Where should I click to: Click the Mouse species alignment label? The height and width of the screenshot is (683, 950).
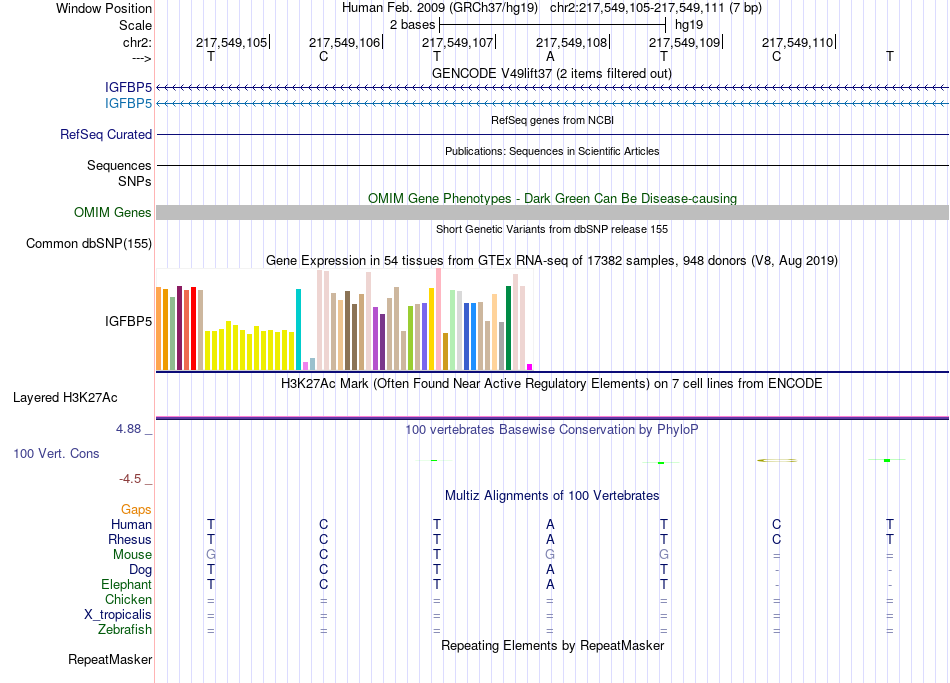(x=132, y=555)
